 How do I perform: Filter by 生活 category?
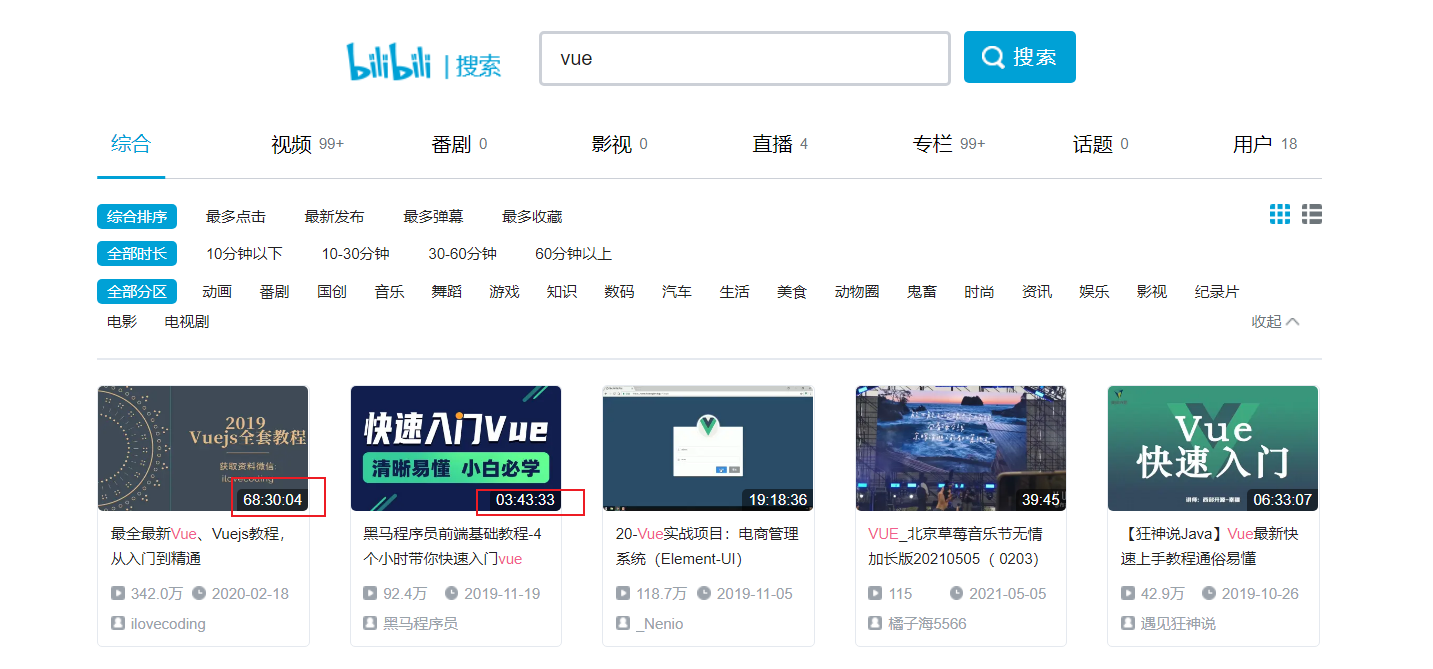coord(734,292)
